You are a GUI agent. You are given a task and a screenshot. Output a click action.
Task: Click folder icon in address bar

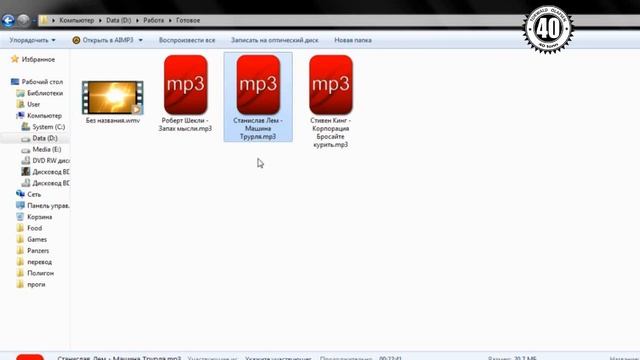[x=44, y=20]
